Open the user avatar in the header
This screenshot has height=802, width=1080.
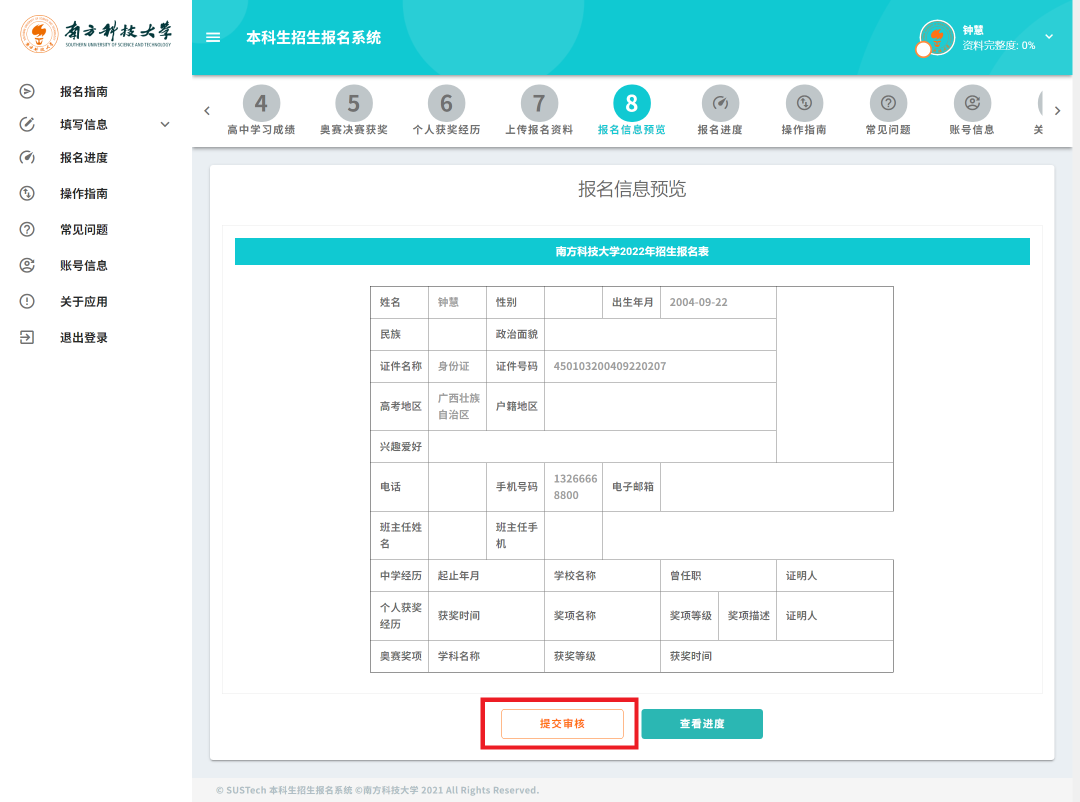pos(937,38)
